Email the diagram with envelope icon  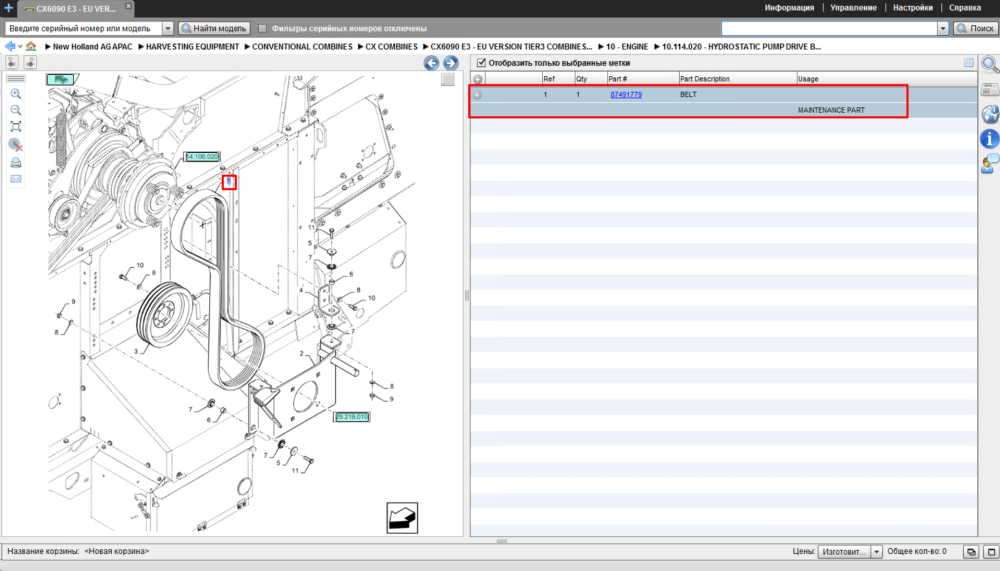[15, 179]
